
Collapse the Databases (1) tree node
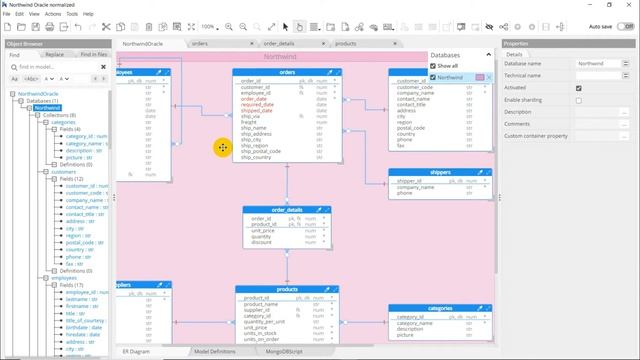click(21, 101)
